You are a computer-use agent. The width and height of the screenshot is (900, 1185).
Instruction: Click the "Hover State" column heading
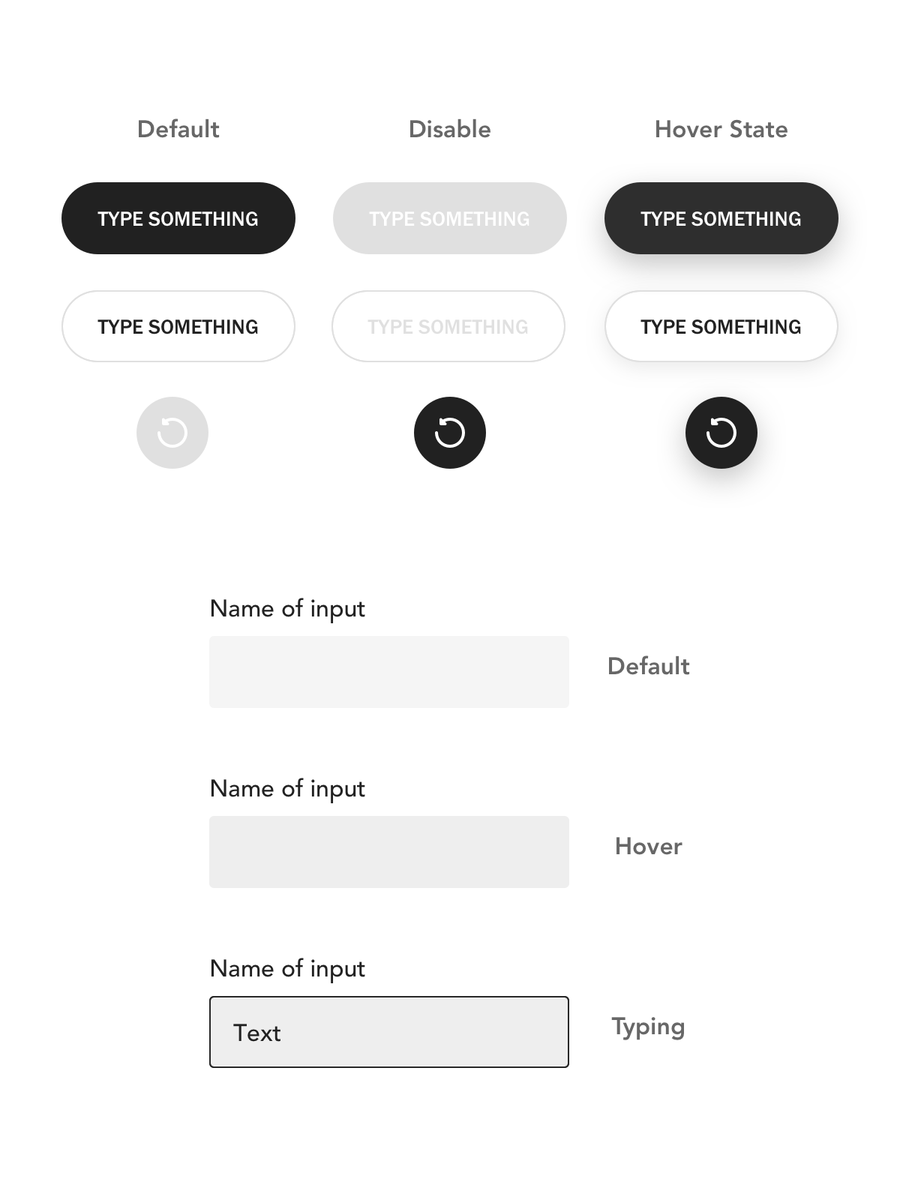721,129
